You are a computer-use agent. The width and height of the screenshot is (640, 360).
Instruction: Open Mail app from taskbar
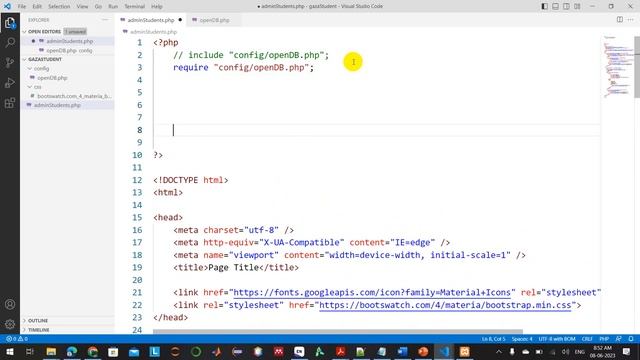pyautogui.click(x=134, y=351)
